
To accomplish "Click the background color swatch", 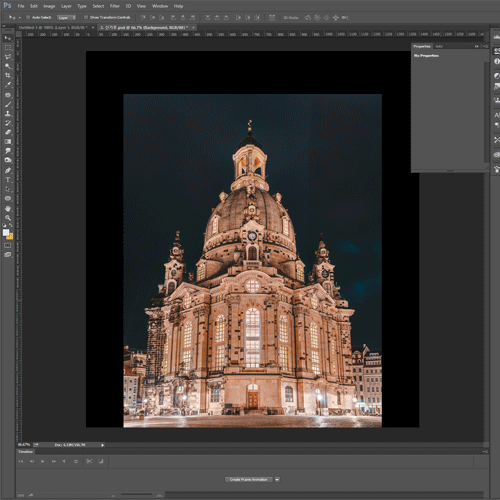I will pos(10,236).
